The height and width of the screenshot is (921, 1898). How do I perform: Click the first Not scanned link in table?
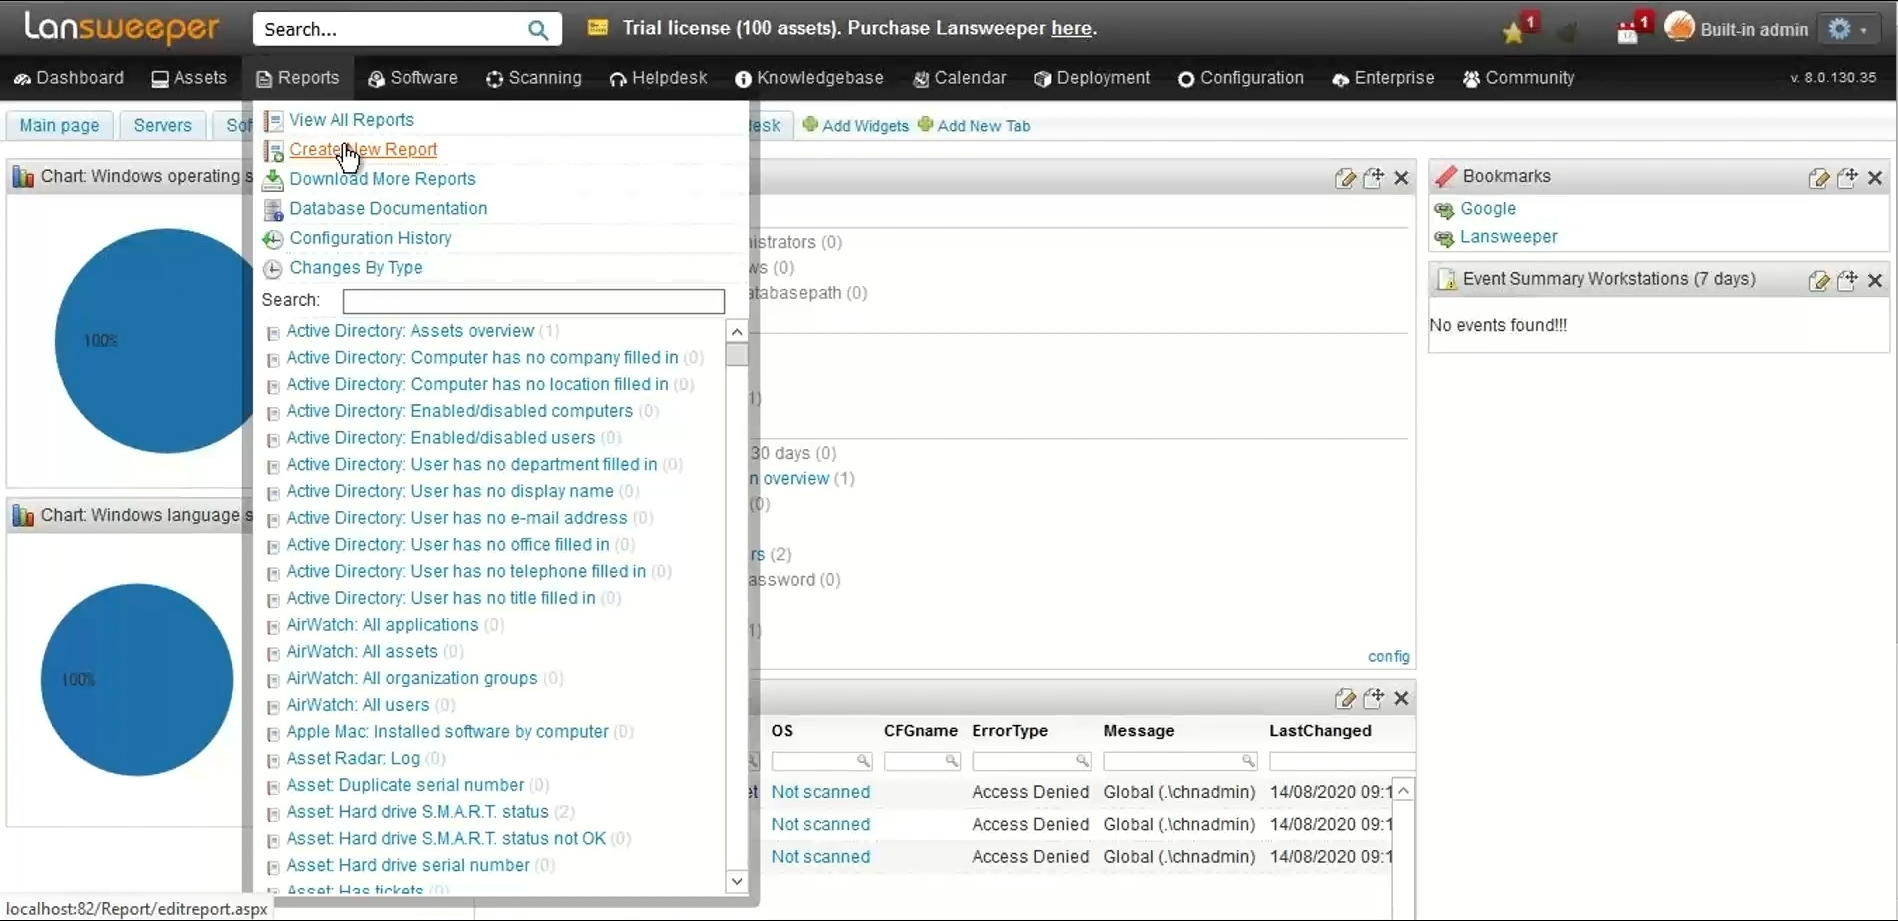tap(820, 792)
